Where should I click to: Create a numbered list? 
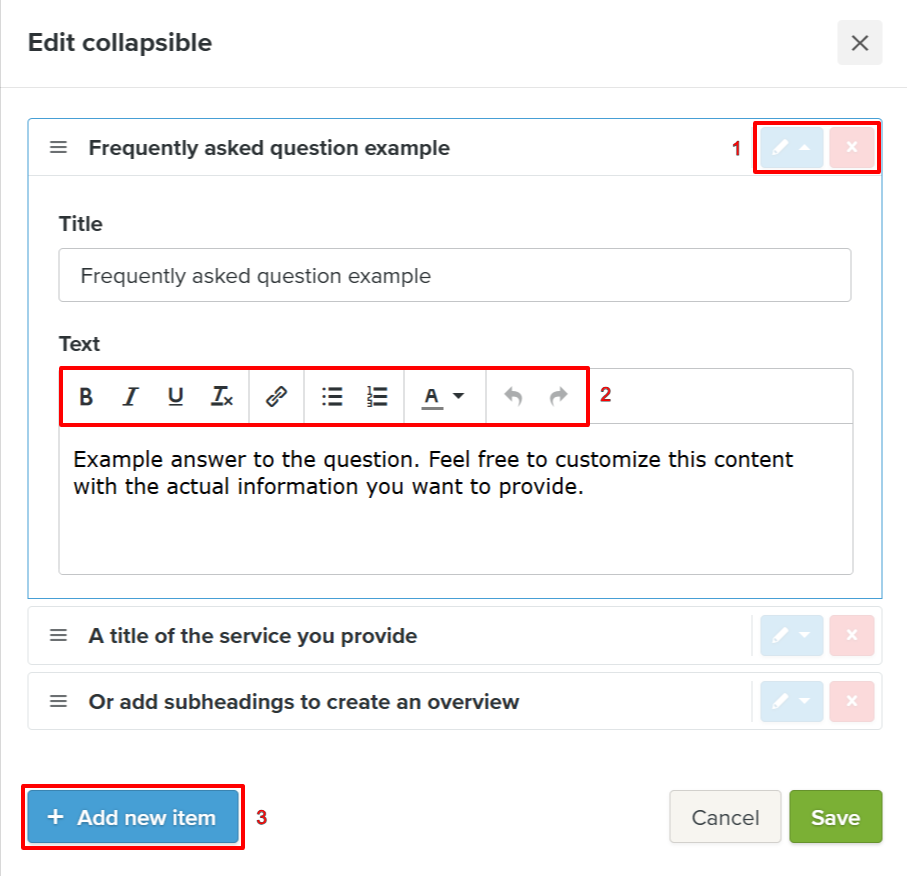click(377, 397)
